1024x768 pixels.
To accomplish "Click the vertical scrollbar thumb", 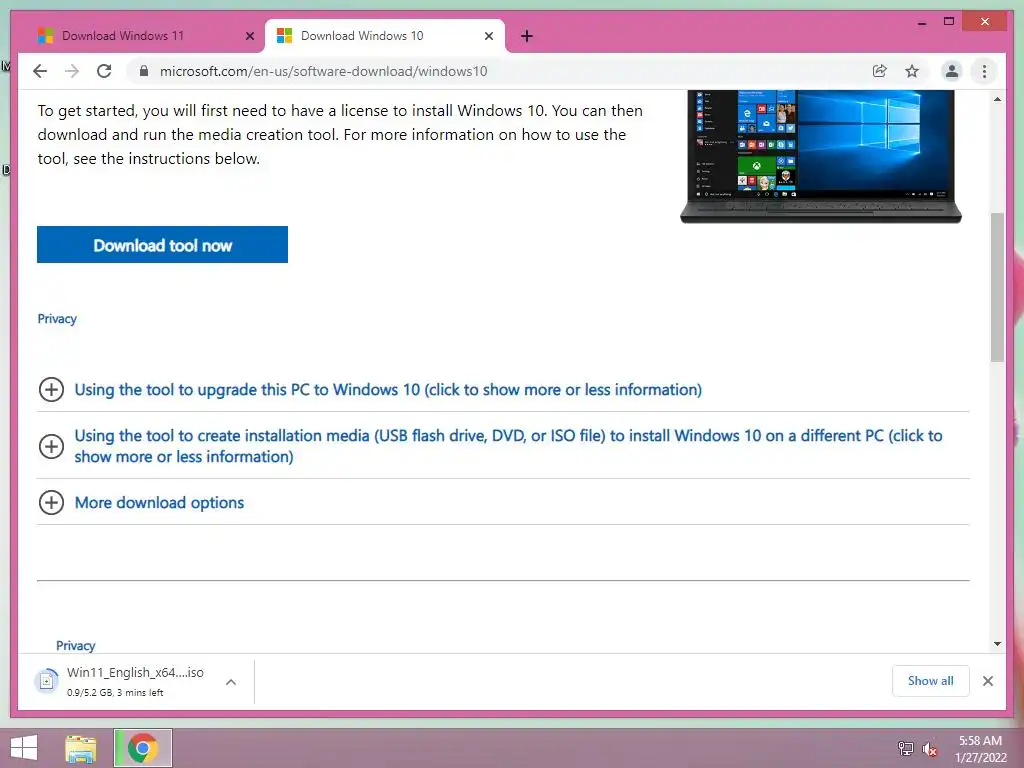I will 997,287.
